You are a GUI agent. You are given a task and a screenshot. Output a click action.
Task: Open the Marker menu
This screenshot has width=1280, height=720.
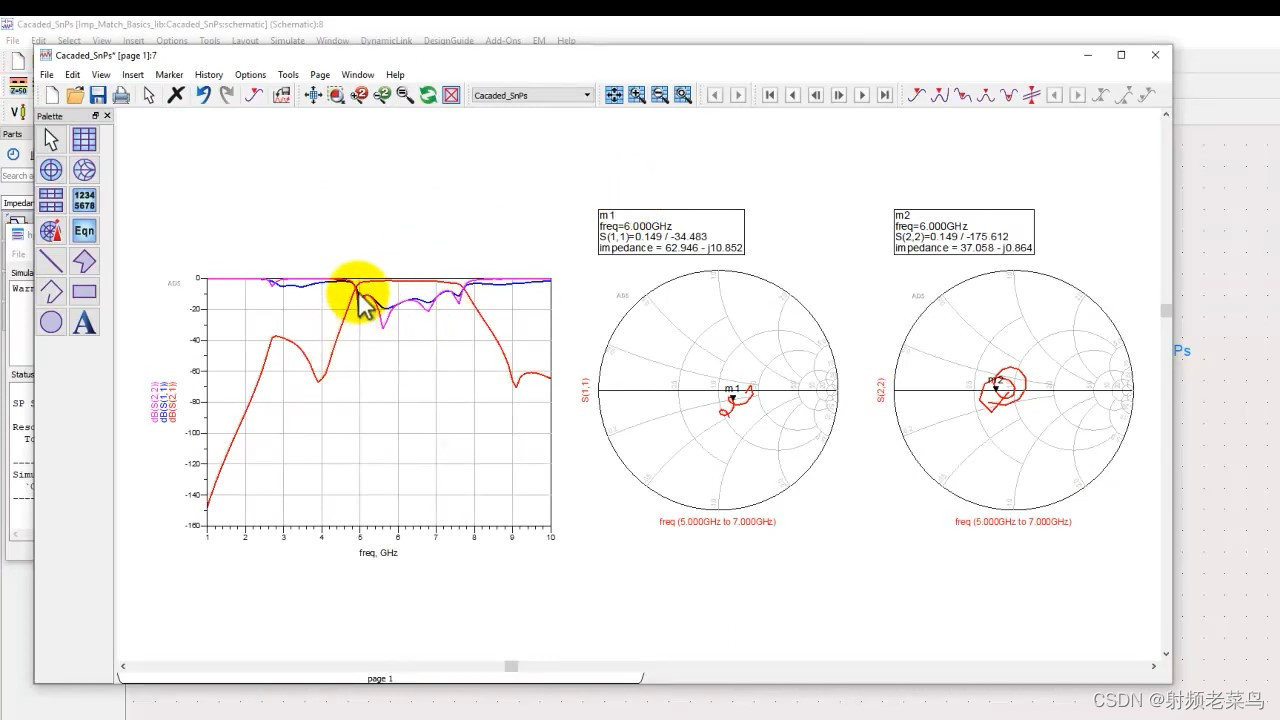[x=169, y=75]
